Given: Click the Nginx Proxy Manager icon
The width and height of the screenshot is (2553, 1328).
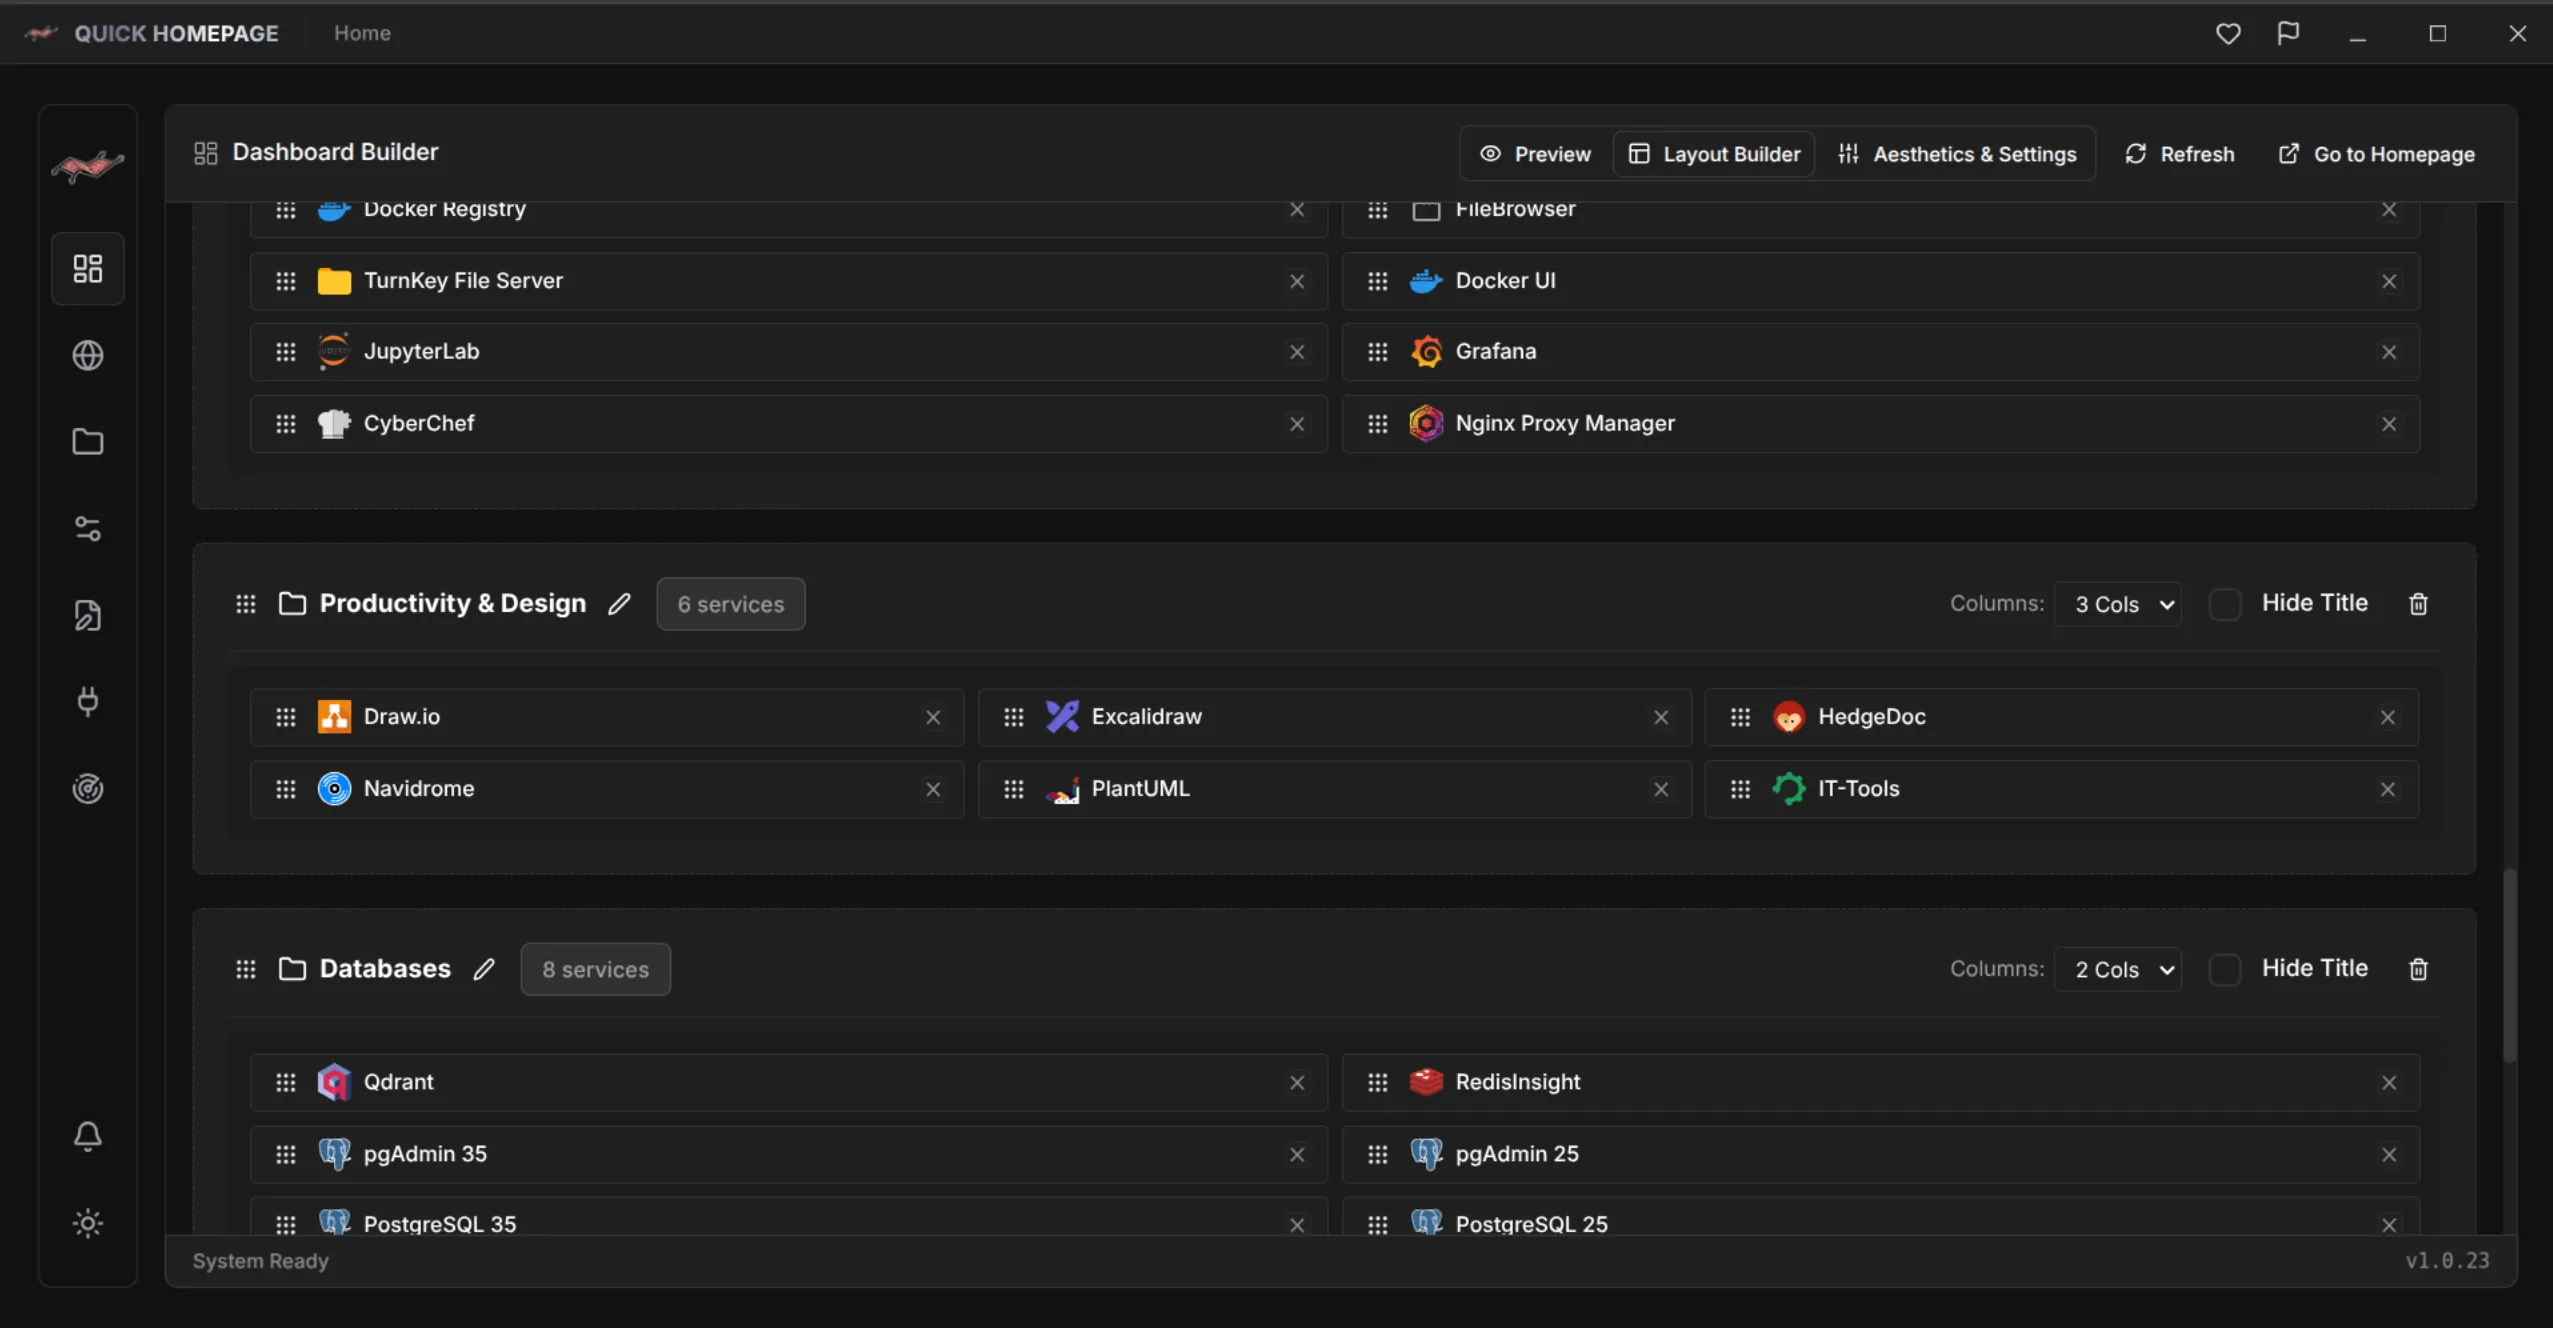Looking at the screenshot, I should tap(1426, 423).
